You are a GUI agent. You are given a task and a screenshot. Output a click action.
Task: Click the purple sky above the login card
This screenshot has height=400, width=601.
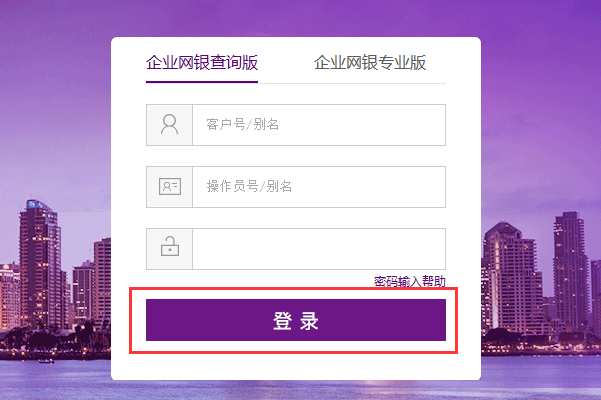300,17
